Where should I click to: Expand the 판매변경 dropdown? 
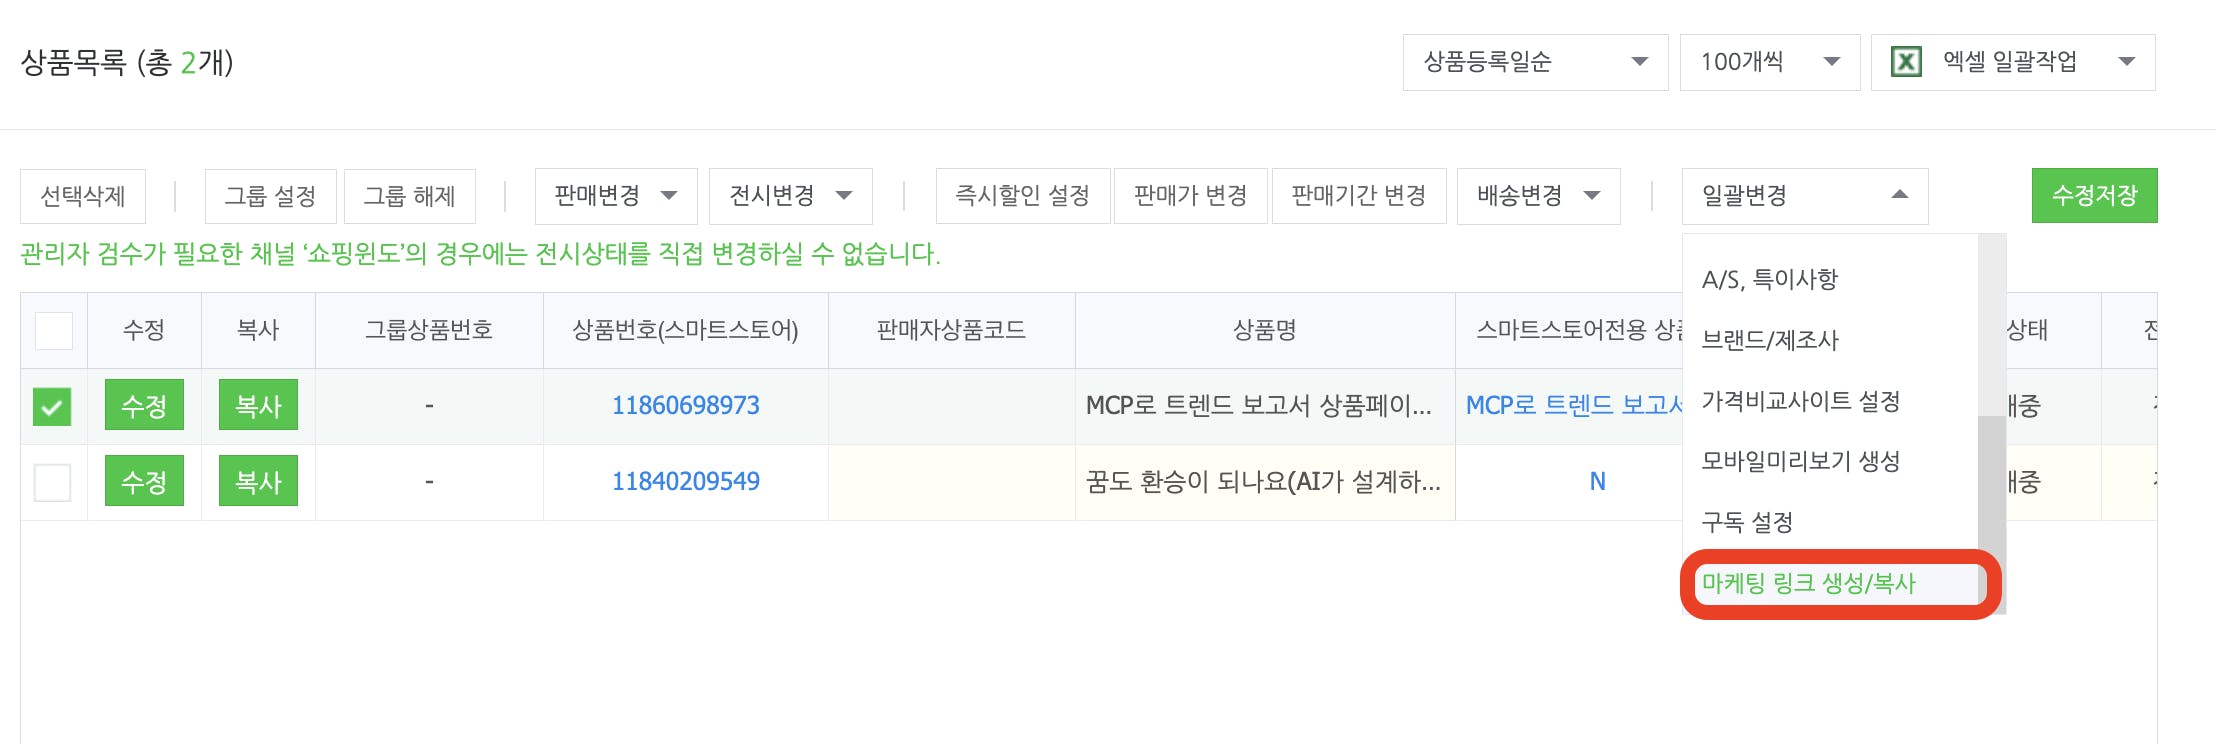(x=615, y=196)
